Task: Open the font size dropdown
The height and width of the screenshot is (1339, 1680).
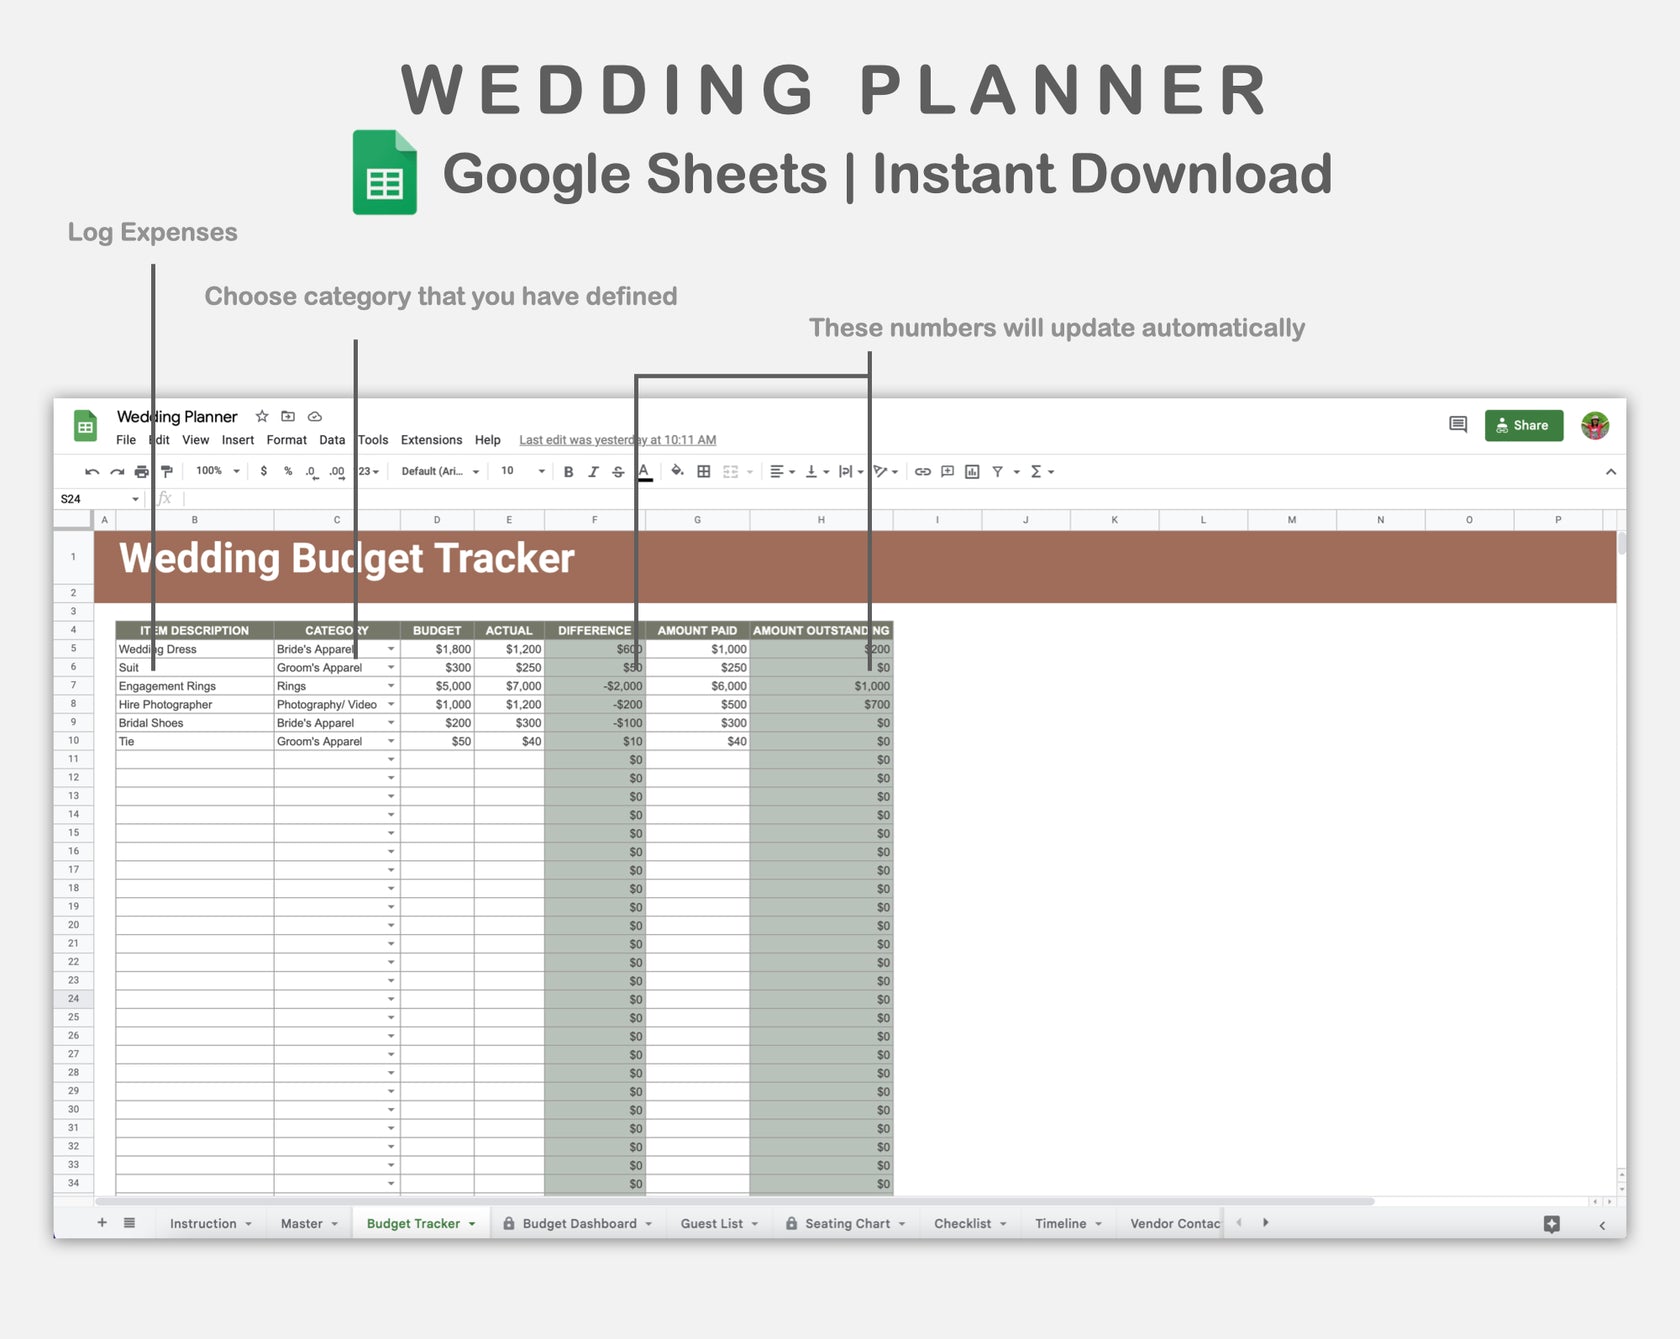Action: click(x=520, y=471)
